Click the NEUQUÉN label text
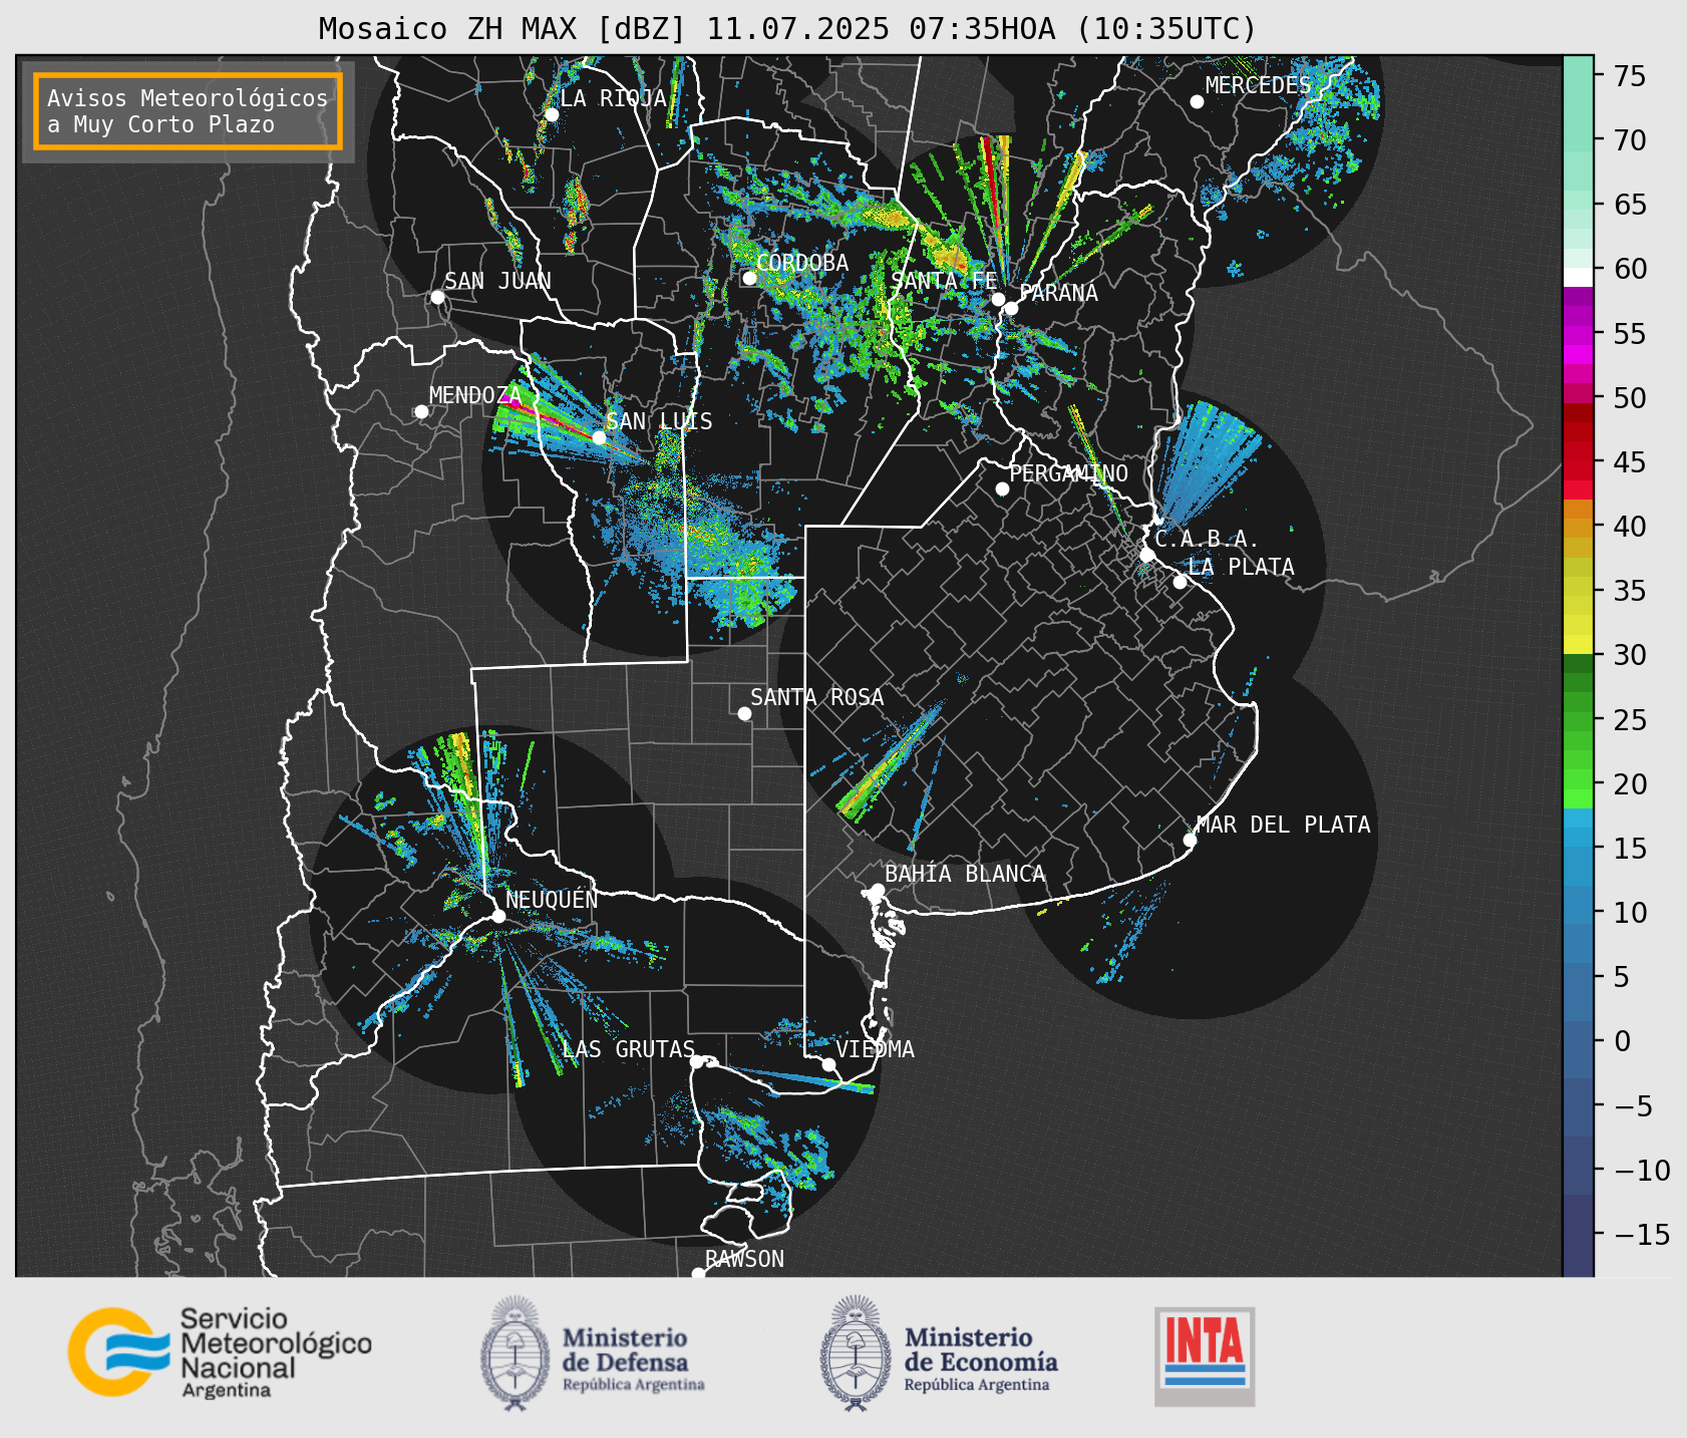Screen dimensions: 1687x1438 [551, 899]
